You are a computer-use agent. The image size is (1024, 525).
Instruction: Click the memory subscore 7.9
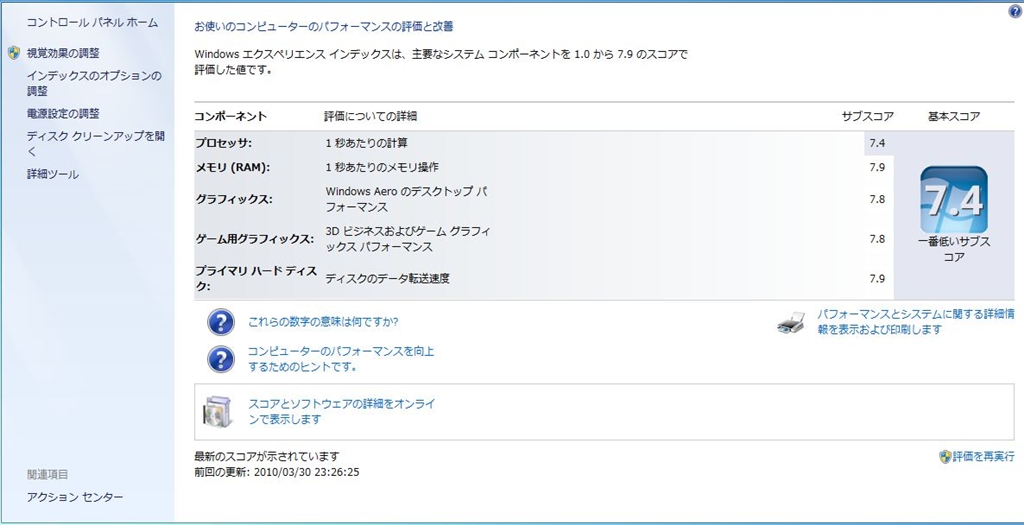877,167
